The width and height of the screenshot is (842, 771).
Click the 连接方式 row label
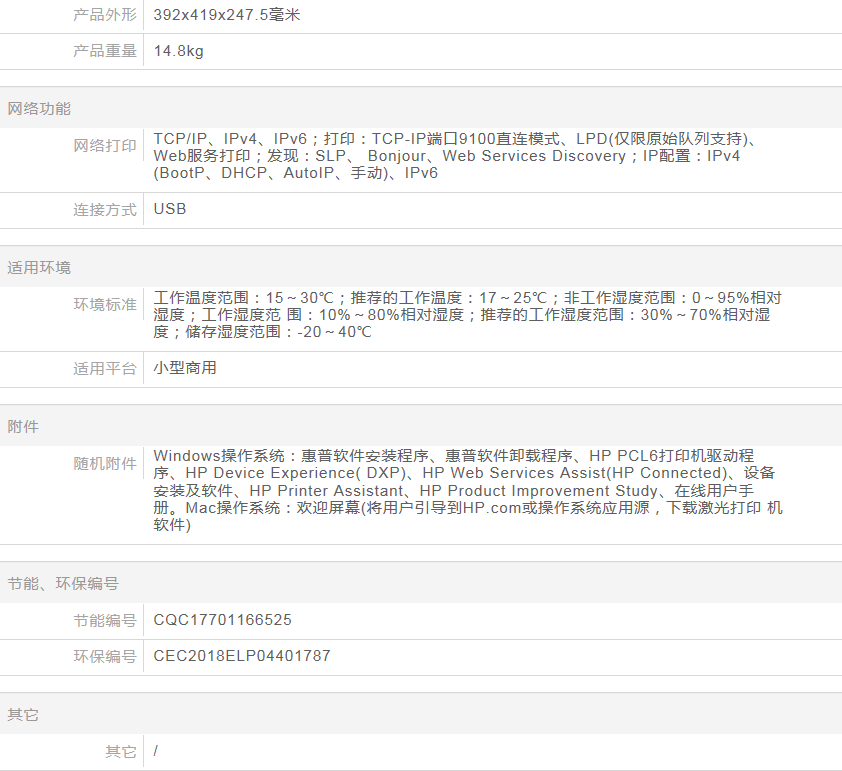tap(104, 210)
